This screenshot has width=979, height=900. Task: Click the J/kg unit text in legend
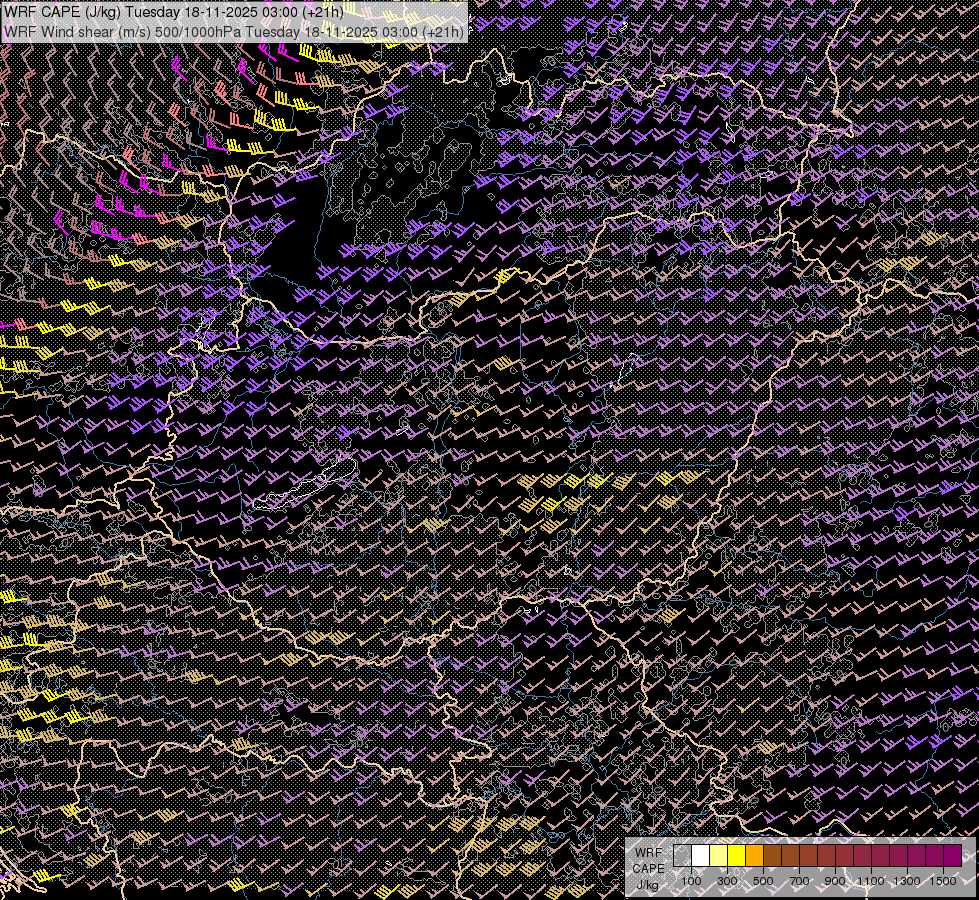pos(647,885)
